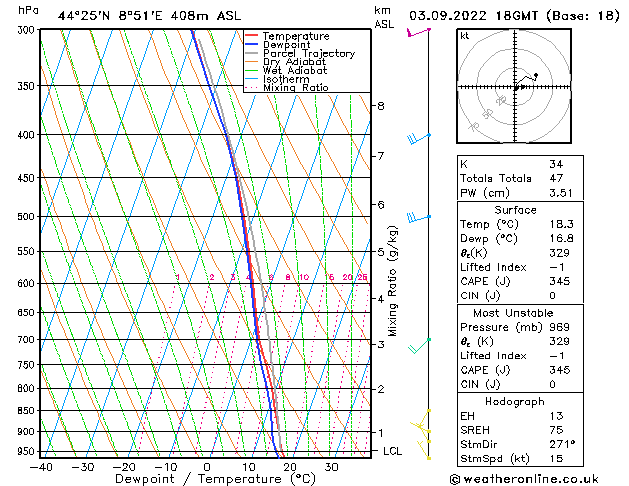
Task: Open the weatheronline.co.uk credit link
Action: tap(524, 479)
